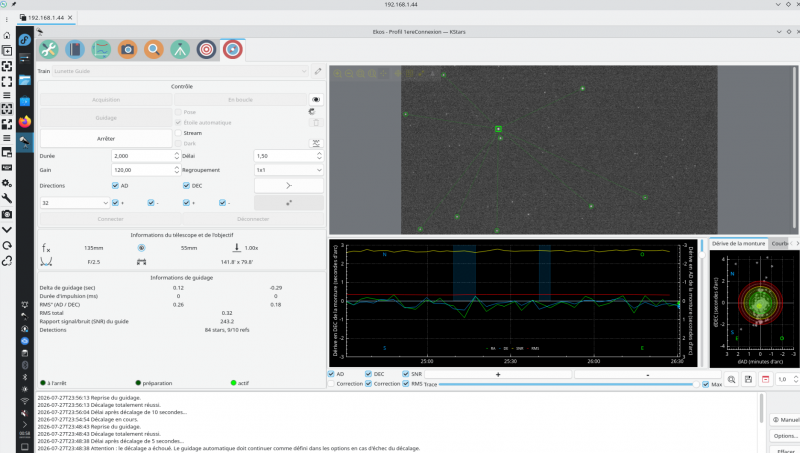Select the Dérive de la monture tab
The height and width of the screenshot is (453, 800).
click(x=738, y=244)
